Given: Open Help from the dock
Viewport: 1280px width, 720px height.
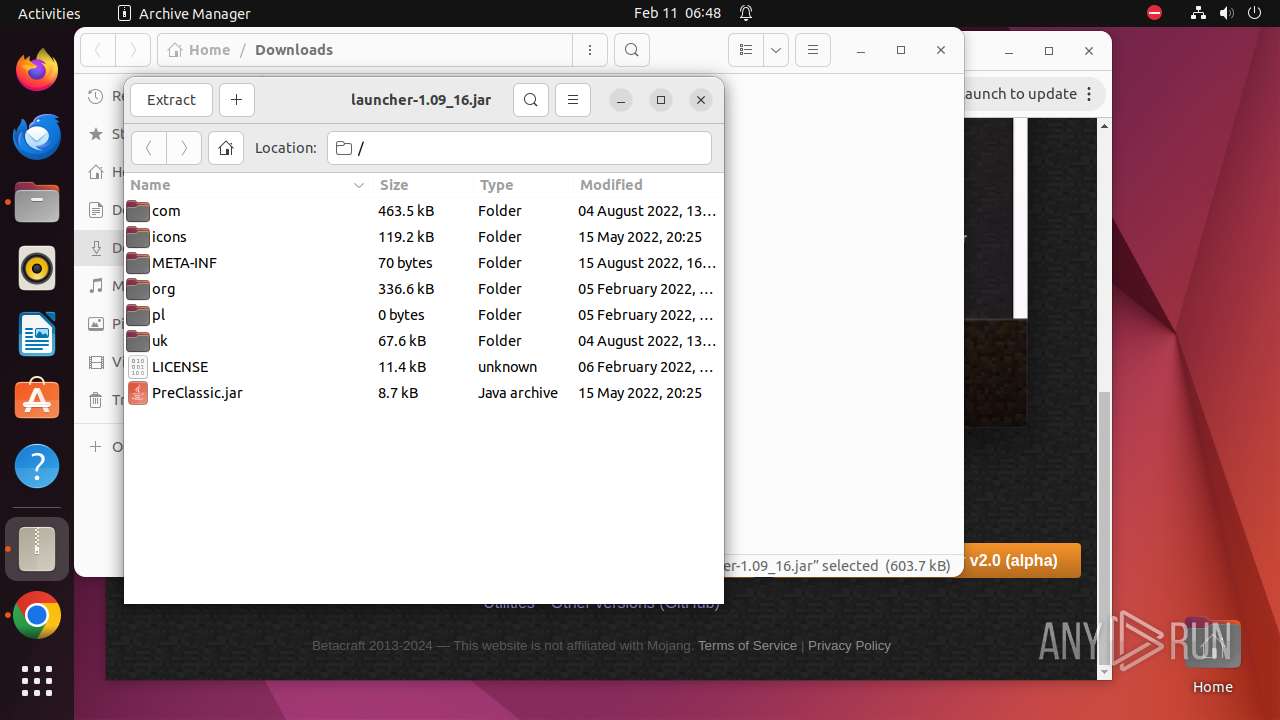Looking at the screenshot, I should point(37,467).
